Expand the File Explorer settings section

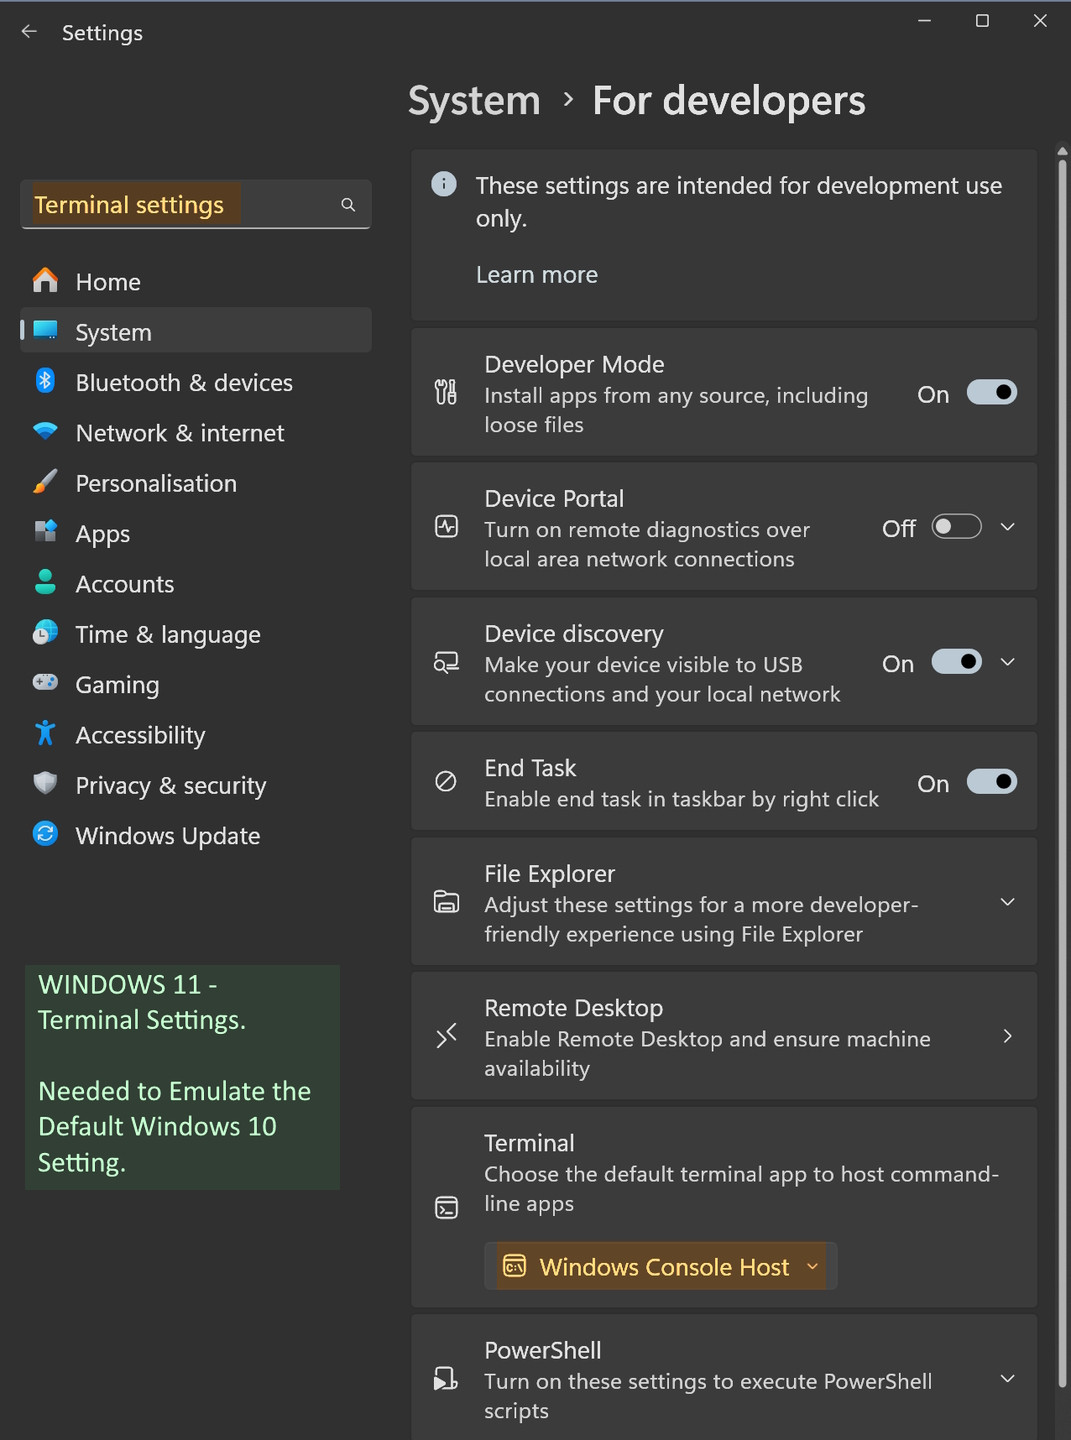1007,902
